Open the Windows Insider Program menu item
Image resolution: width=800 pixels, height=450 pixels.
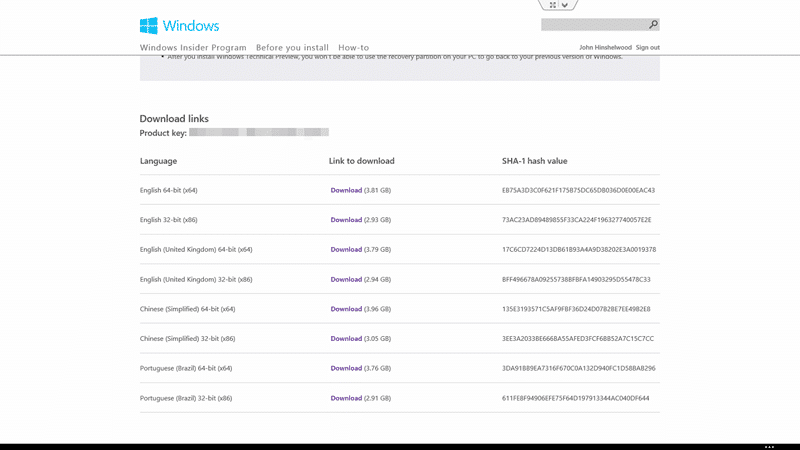(x=193, y=47)
